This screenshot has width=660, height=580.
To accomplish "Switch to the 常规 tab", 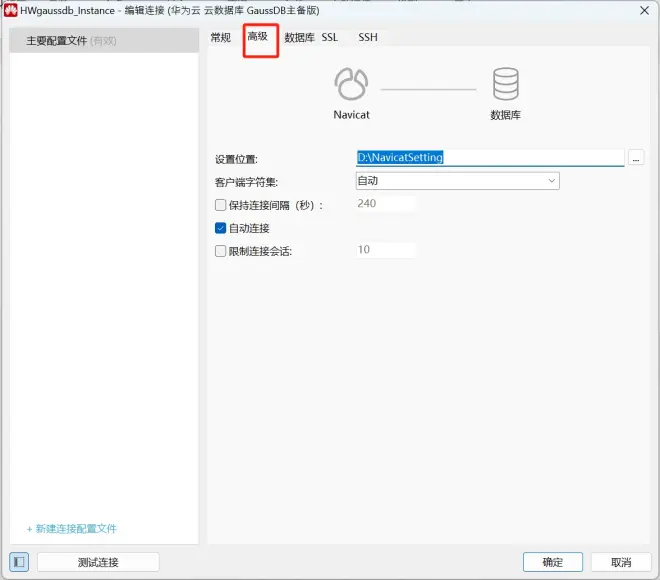I will click(x=221, y=37).
